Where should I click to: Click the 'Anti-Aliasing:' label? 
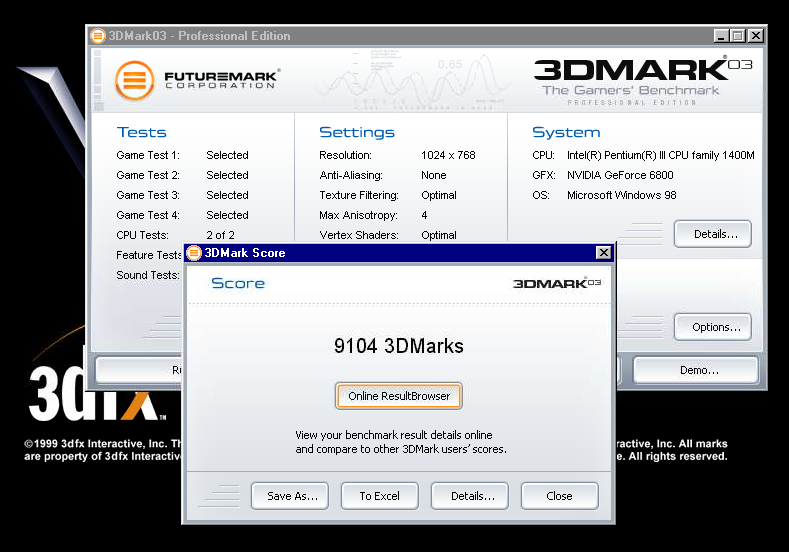pos(351,175)
